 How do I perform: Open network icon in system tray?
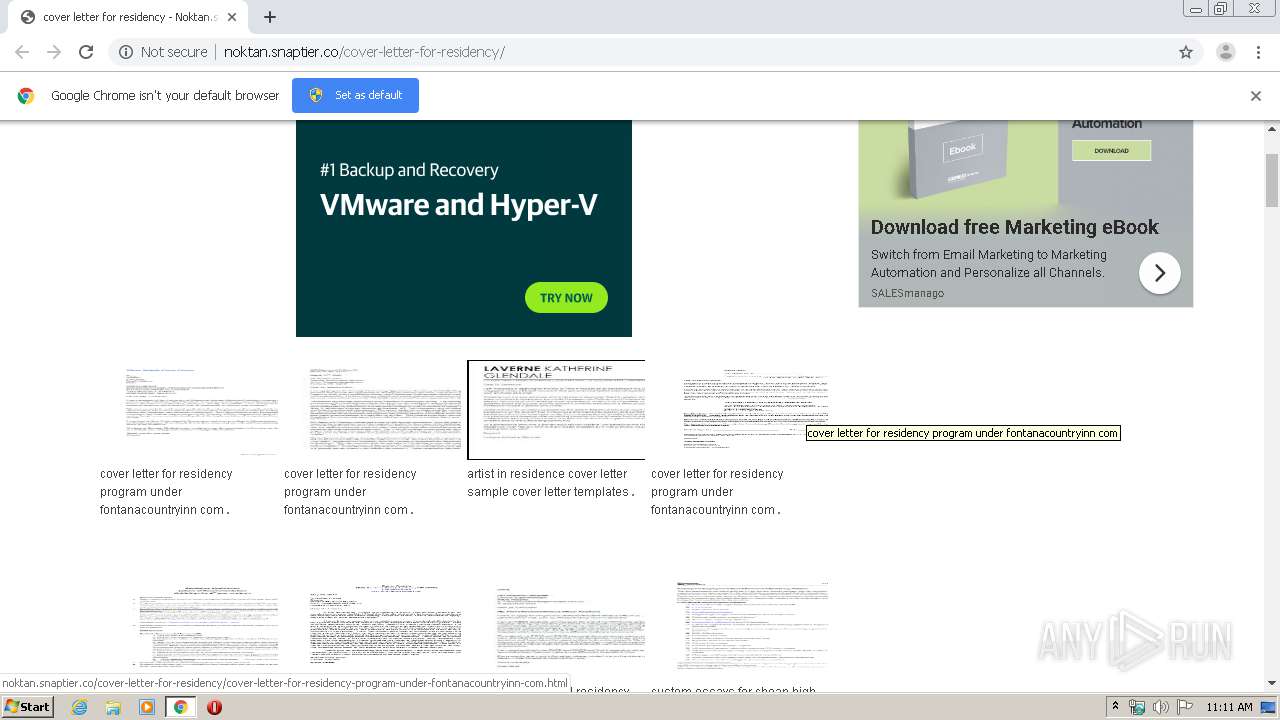coord(1137,707)
